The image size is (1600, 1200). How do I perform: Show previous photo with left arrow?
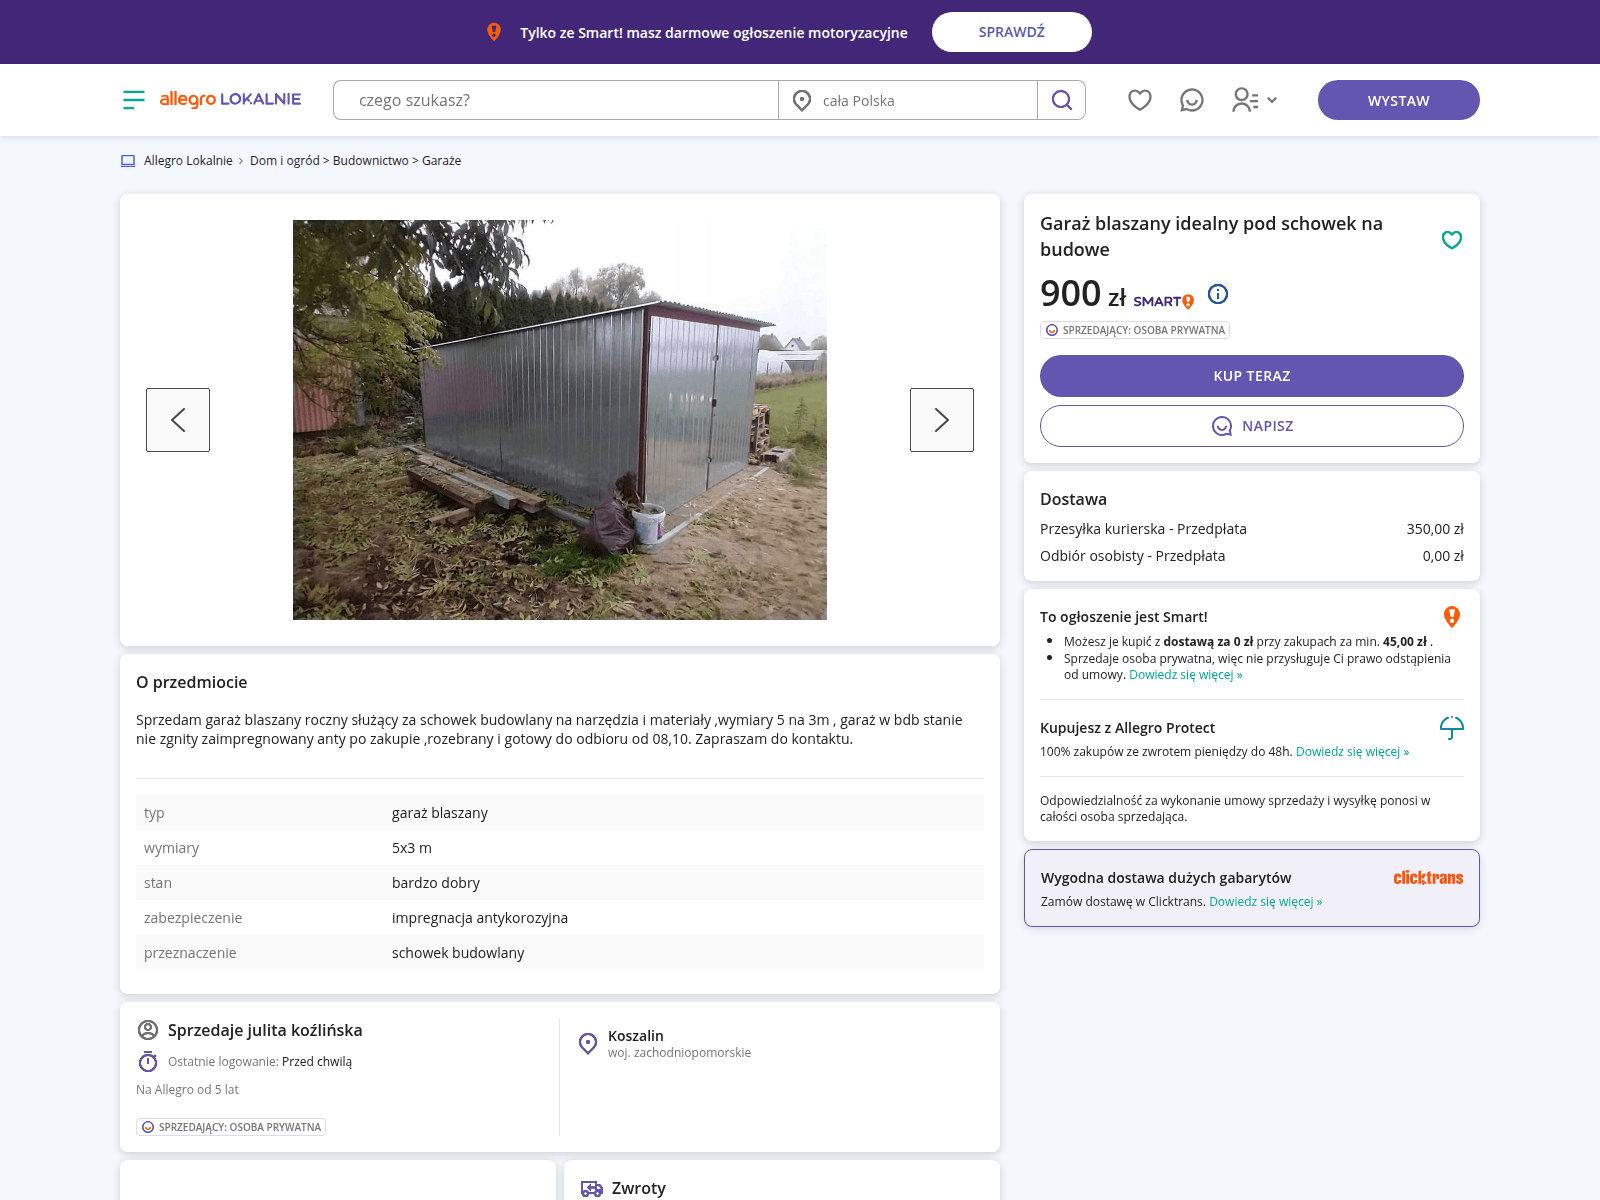pyautogui.click(x=178, y=420)
